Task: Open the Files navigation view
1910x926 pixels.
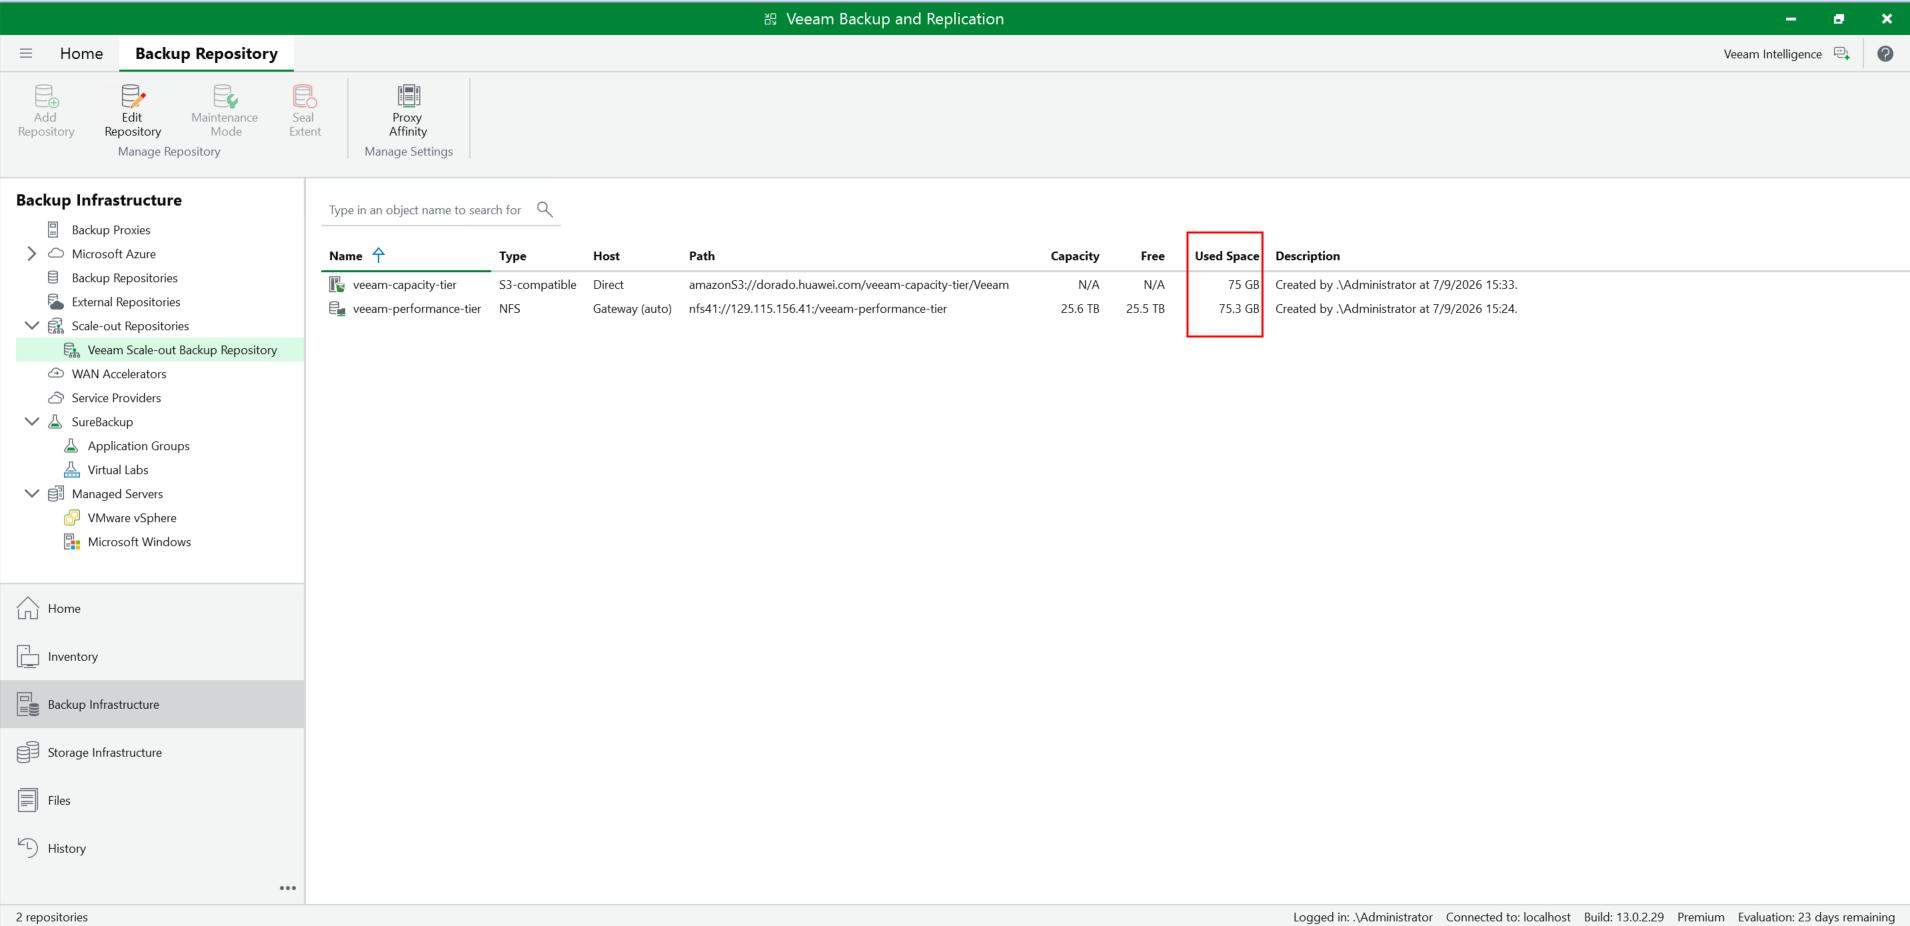Action: point(153,800)
